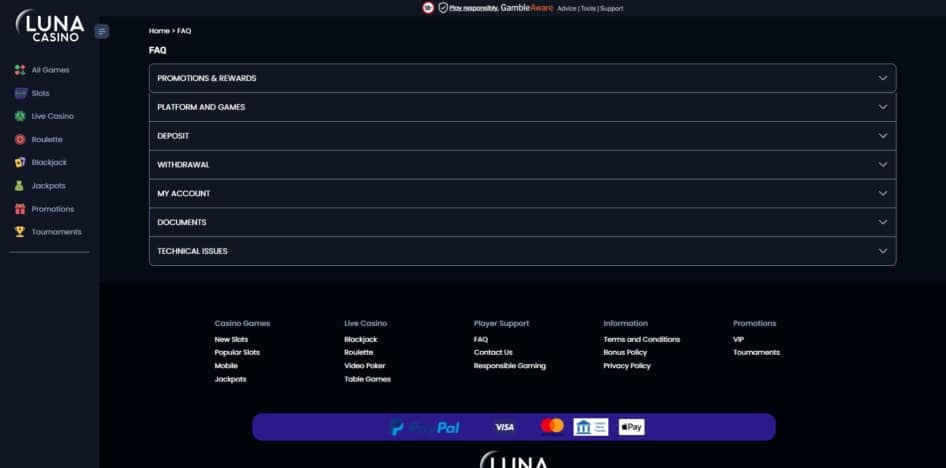Open Terms and Conditions footer link
Image resolution: width=946 pixels, height=468 pixels.
click(x=642, y=340)
